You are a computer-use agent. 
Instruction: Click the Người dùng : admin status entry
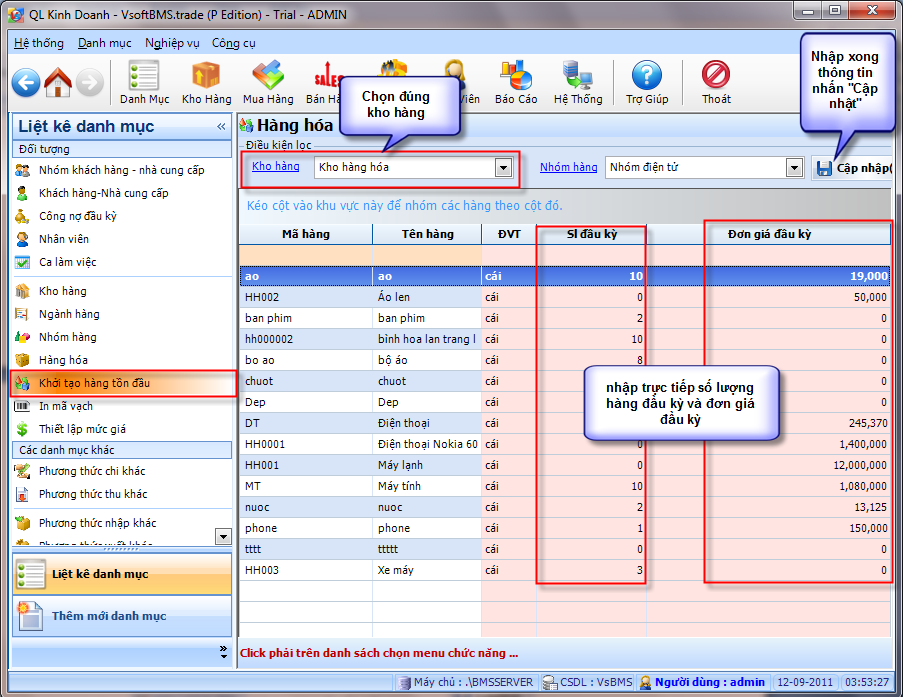click(x=703, y=682)
